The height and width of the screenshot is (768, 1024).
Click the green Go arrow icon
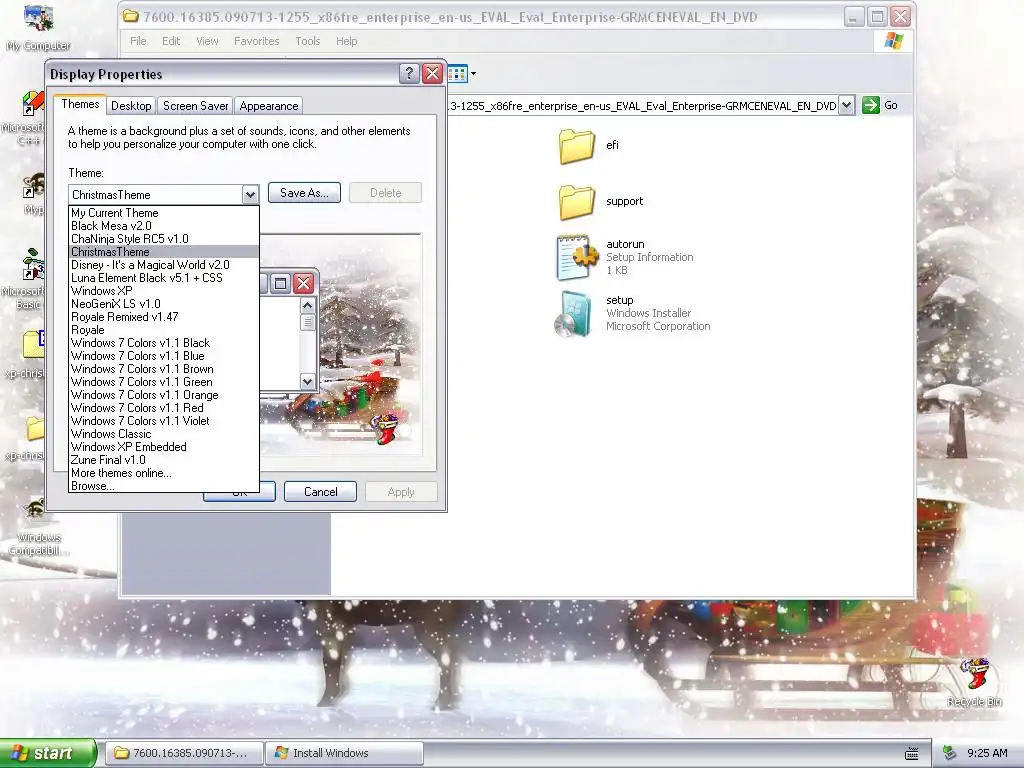871,105
